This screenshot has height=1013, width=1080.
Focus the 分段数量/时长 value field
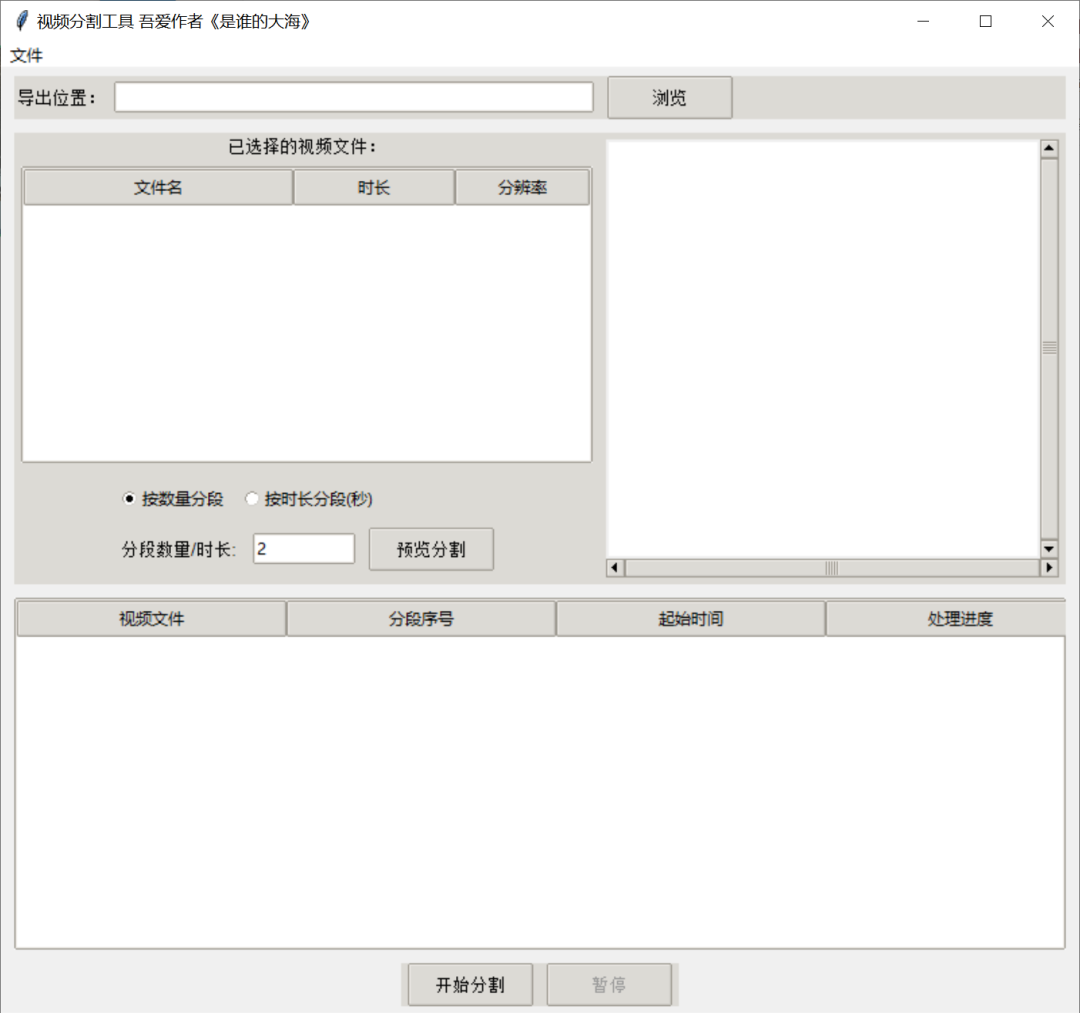pos(304,549)
